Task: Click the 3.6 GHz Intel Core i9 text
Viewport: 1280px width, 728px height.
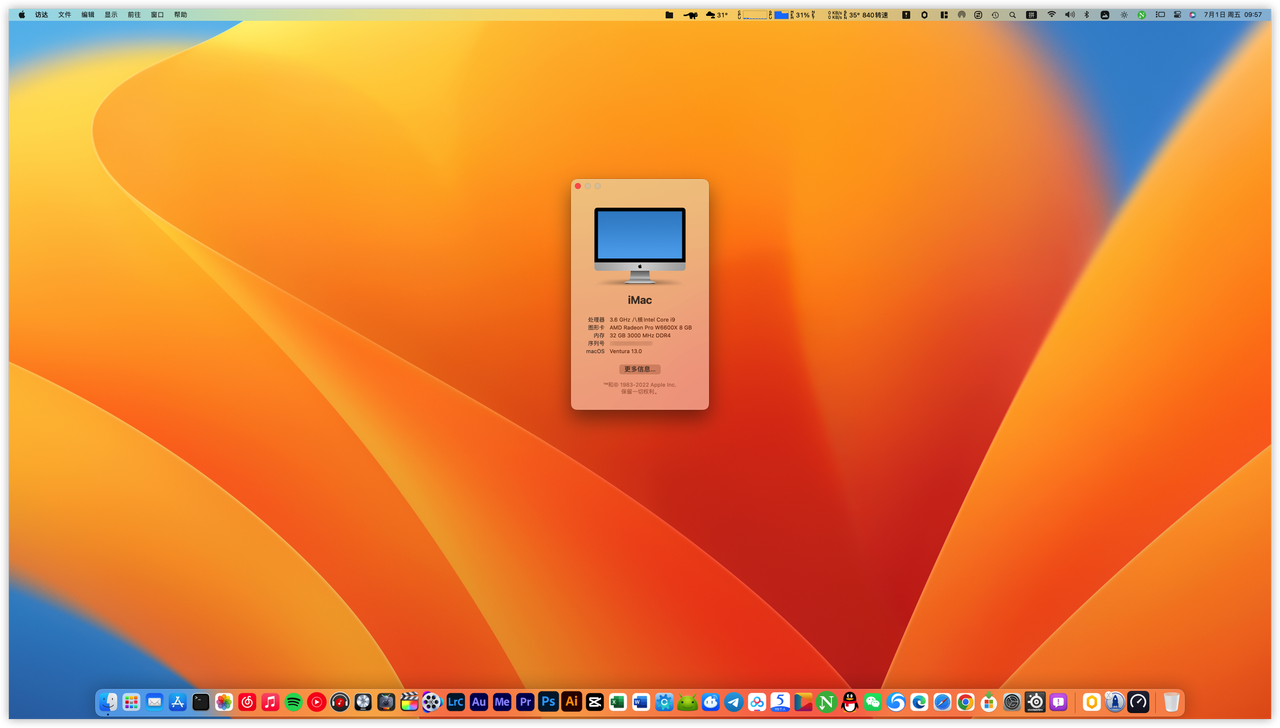Action: coord(642,319)
